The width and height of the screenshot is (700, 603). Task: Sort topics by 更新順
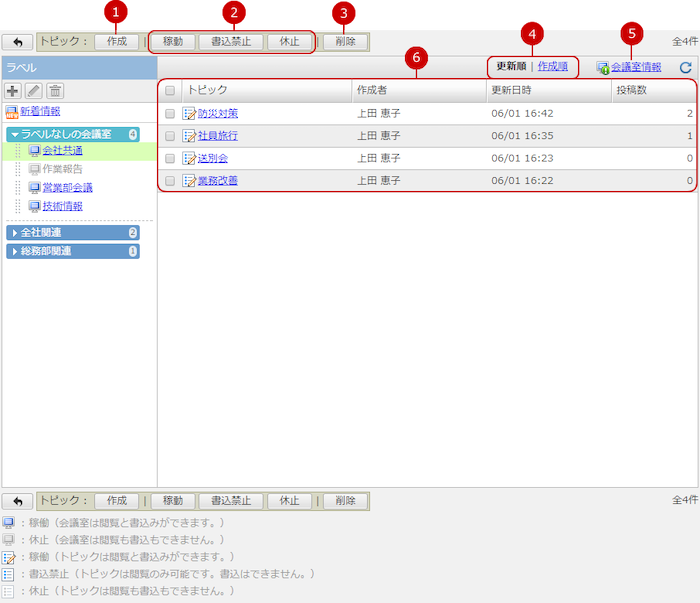(511, 67)
